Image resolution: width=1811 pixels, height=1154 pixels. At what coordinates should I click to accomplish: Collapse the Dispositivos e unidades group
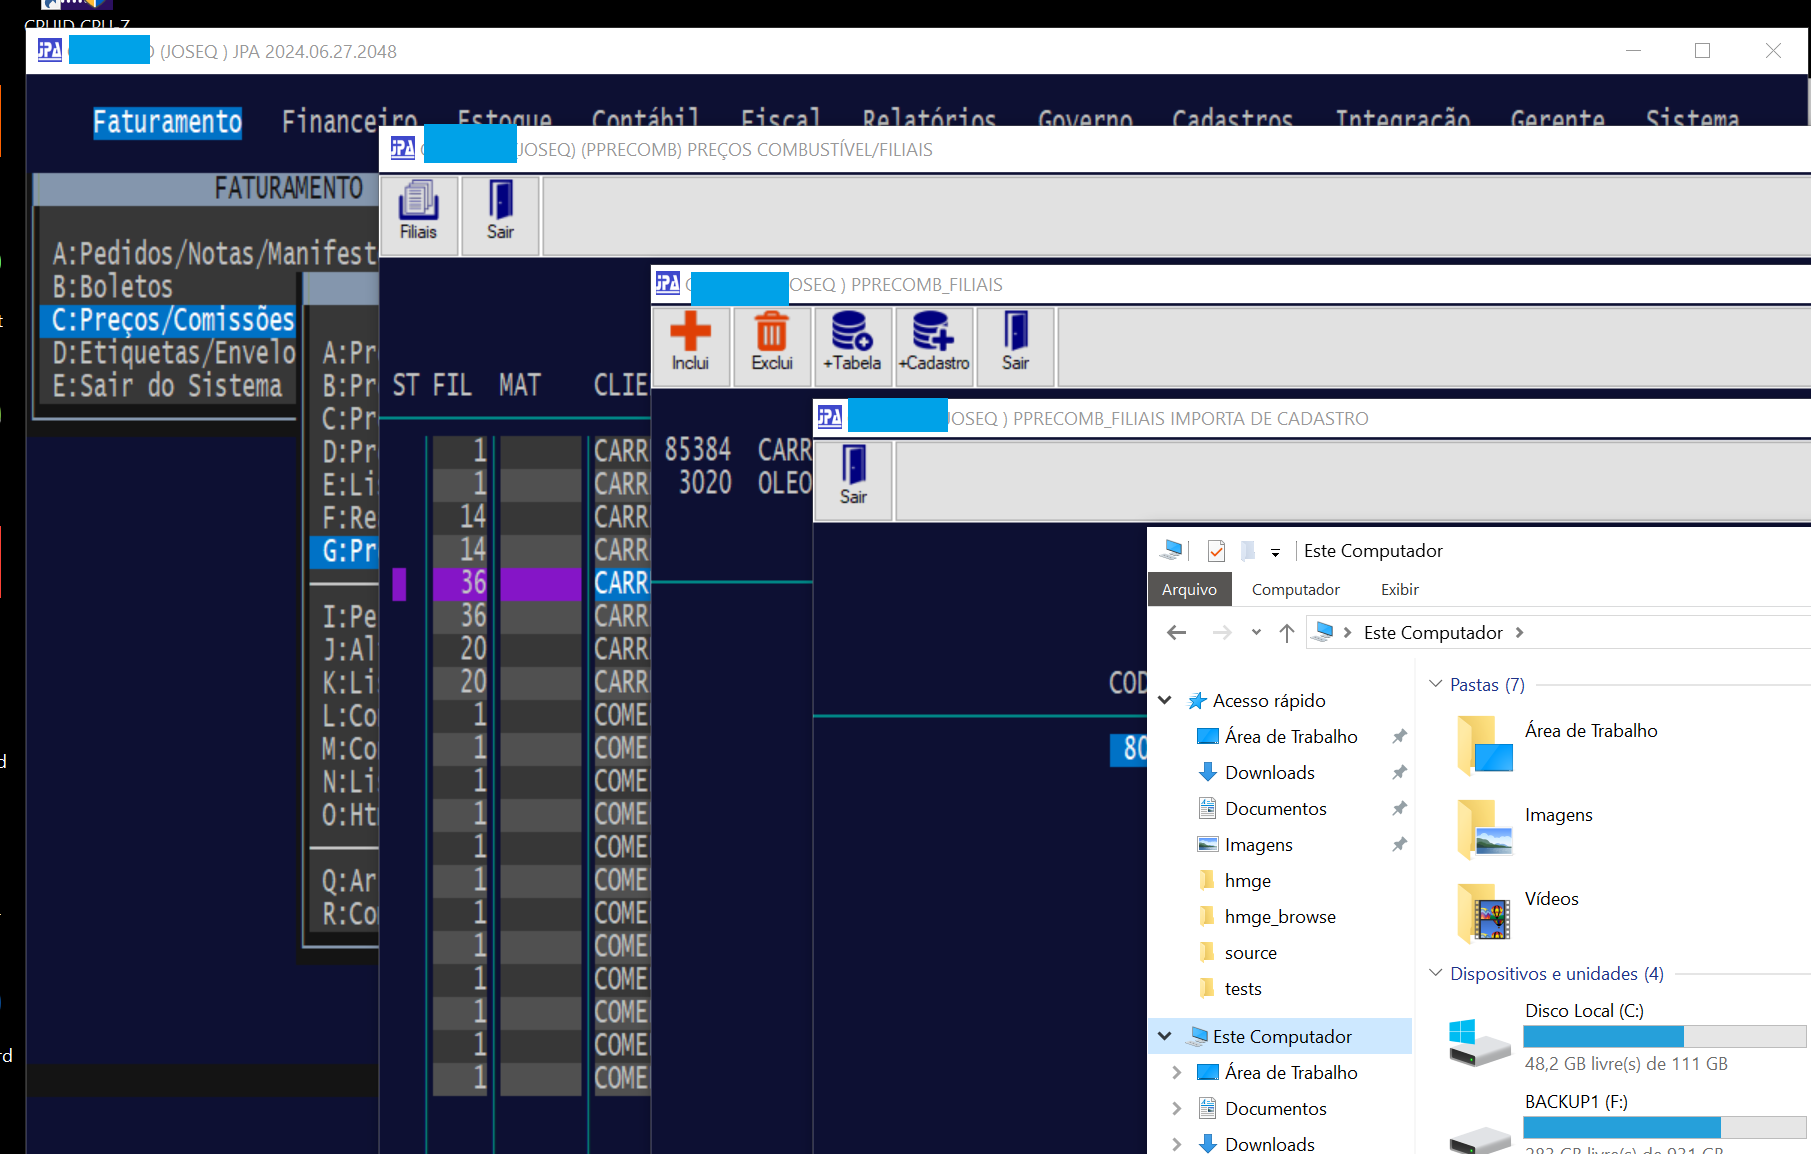pyautogui.click(x=1436, y=973)
